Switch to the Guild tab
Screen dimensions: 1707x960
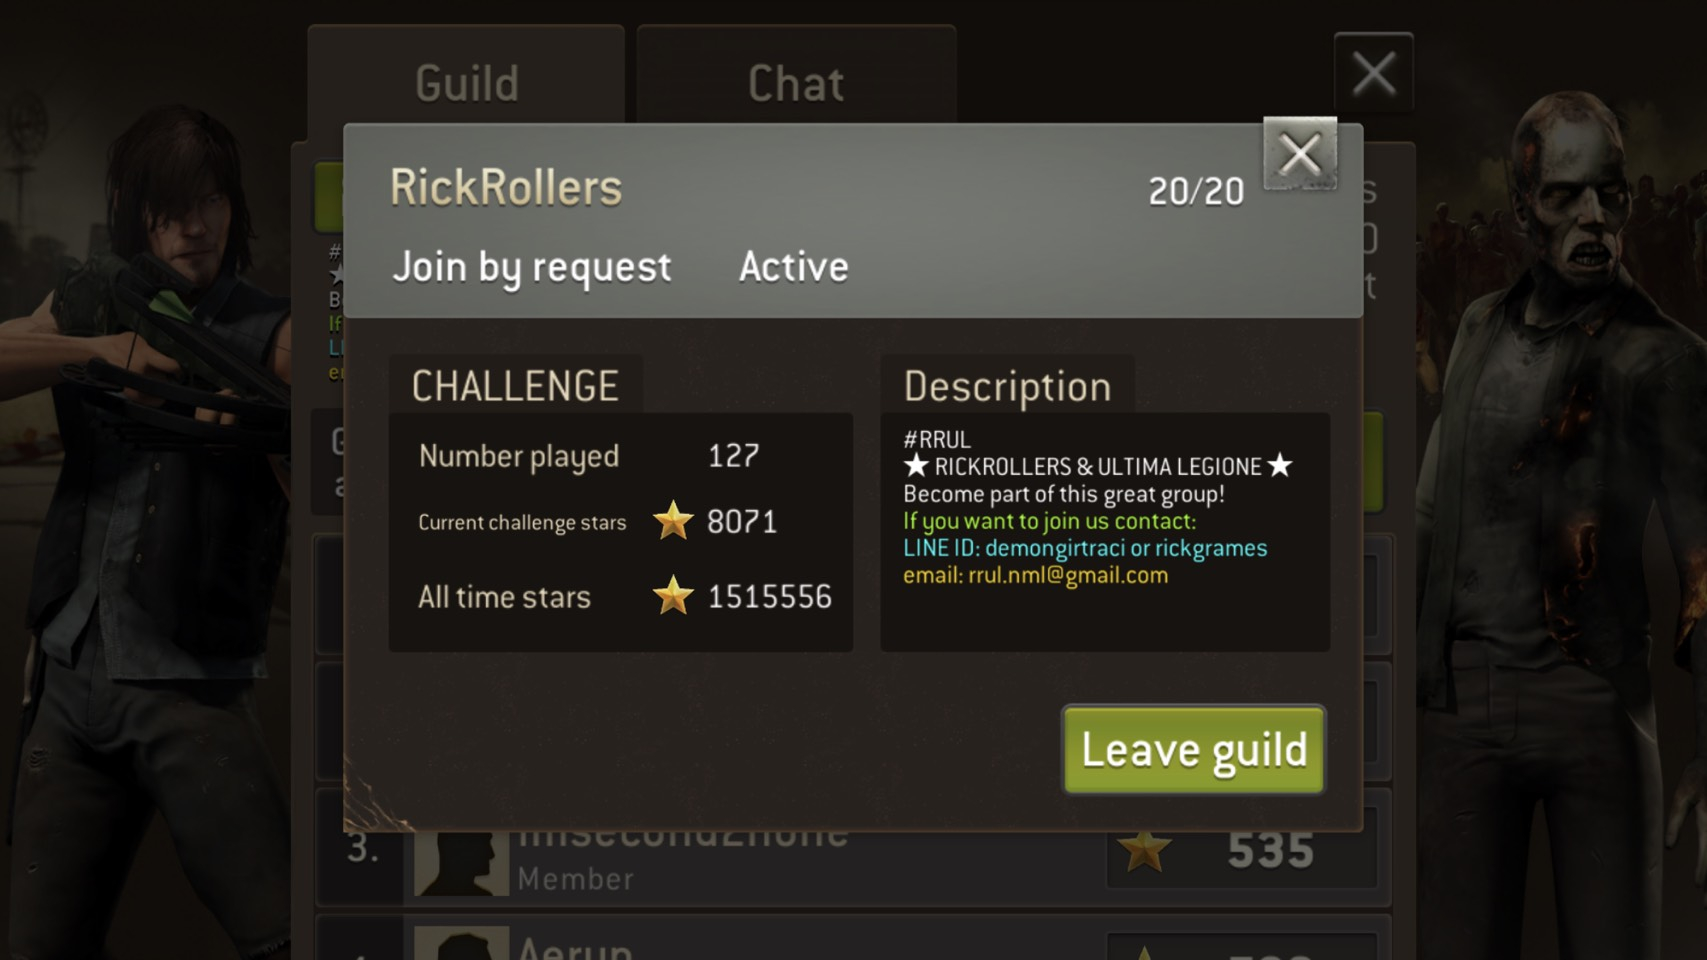click(x=466, y=84)
